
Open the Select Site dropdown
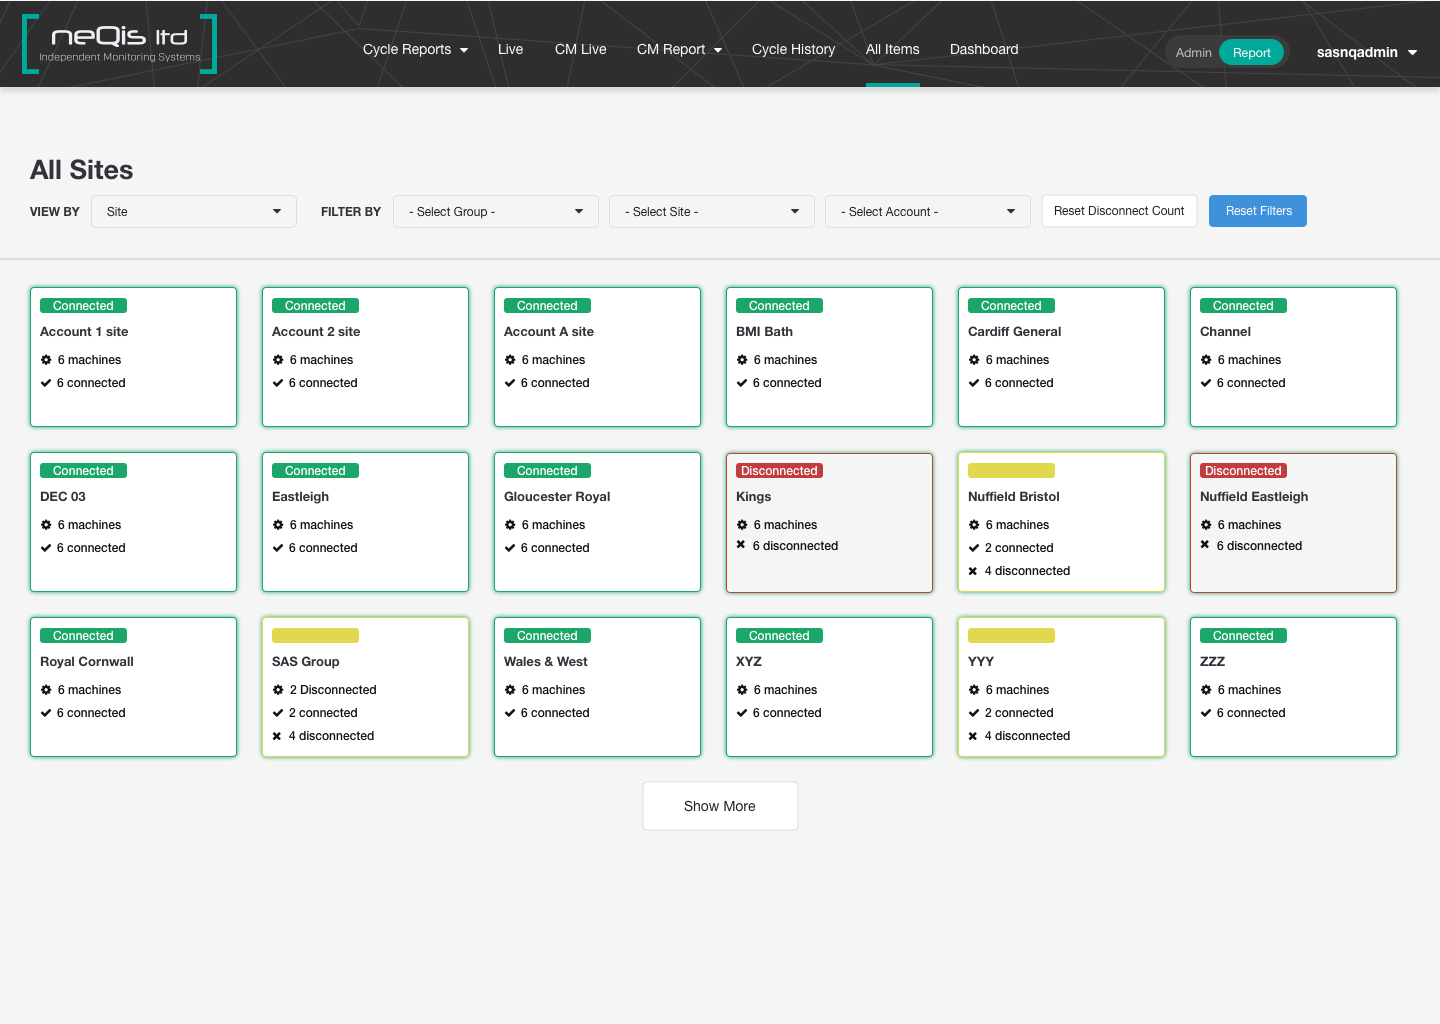[711, 211]
